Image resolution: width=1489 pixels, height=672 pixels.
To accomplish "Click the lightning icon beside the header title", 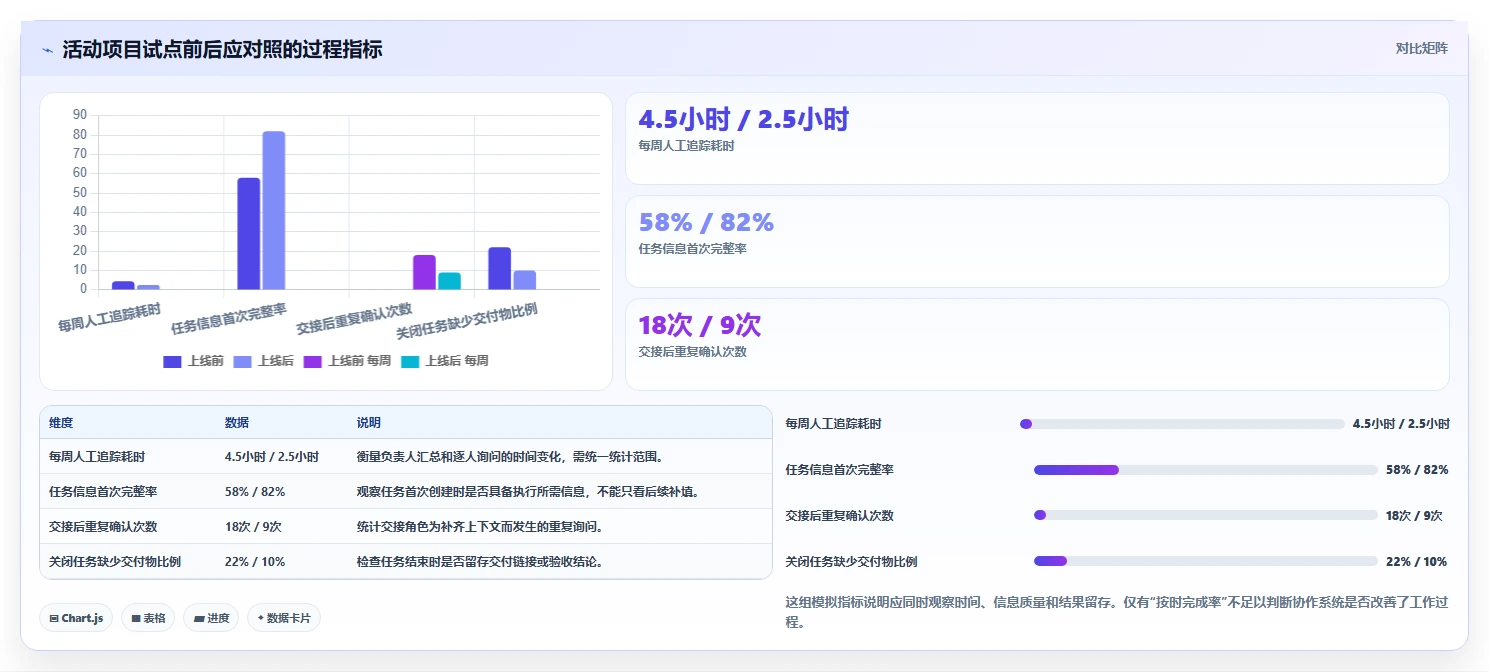I will (x=47, y=50).
